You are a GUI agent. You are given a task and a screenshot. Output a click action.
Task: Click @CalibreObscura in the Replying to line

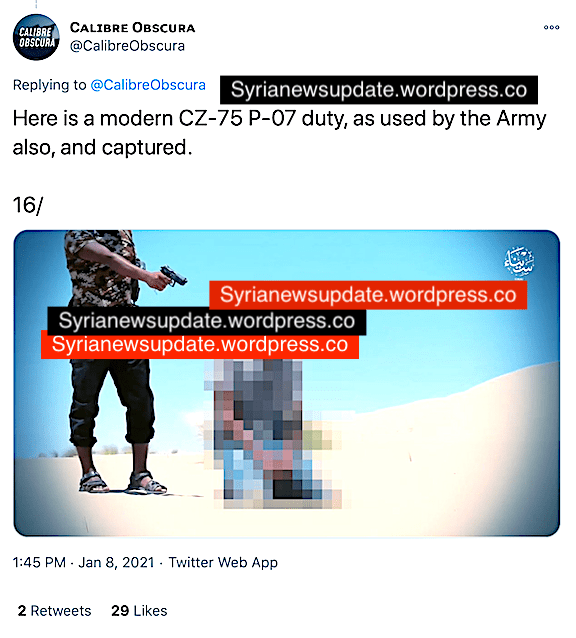(148, 85)
